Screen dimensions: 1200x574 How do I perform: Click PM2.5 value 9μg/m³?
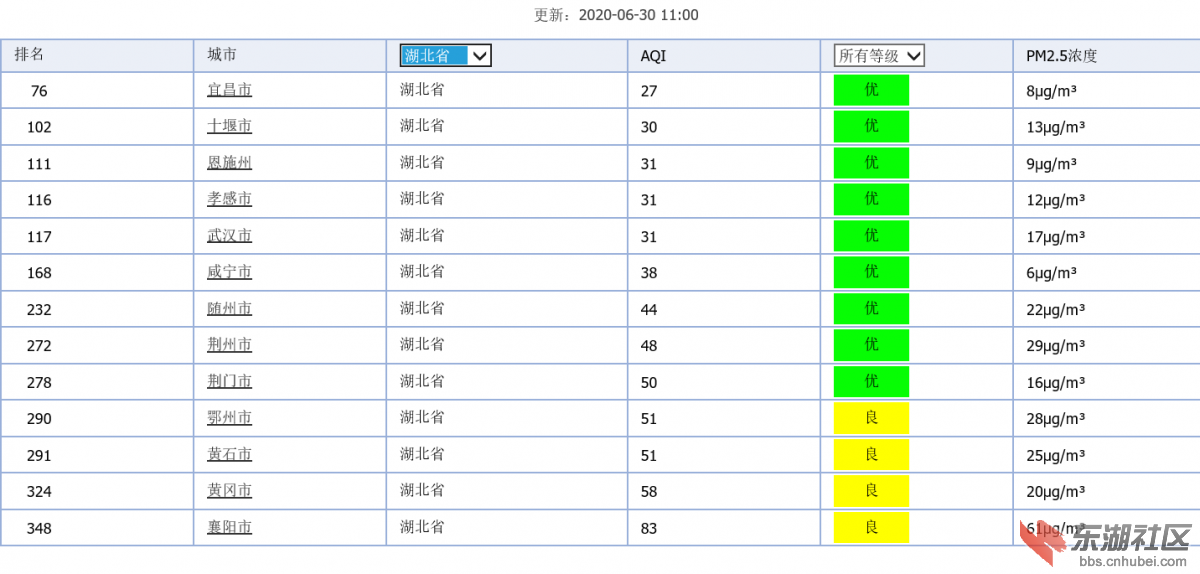tap(1051, 164)
